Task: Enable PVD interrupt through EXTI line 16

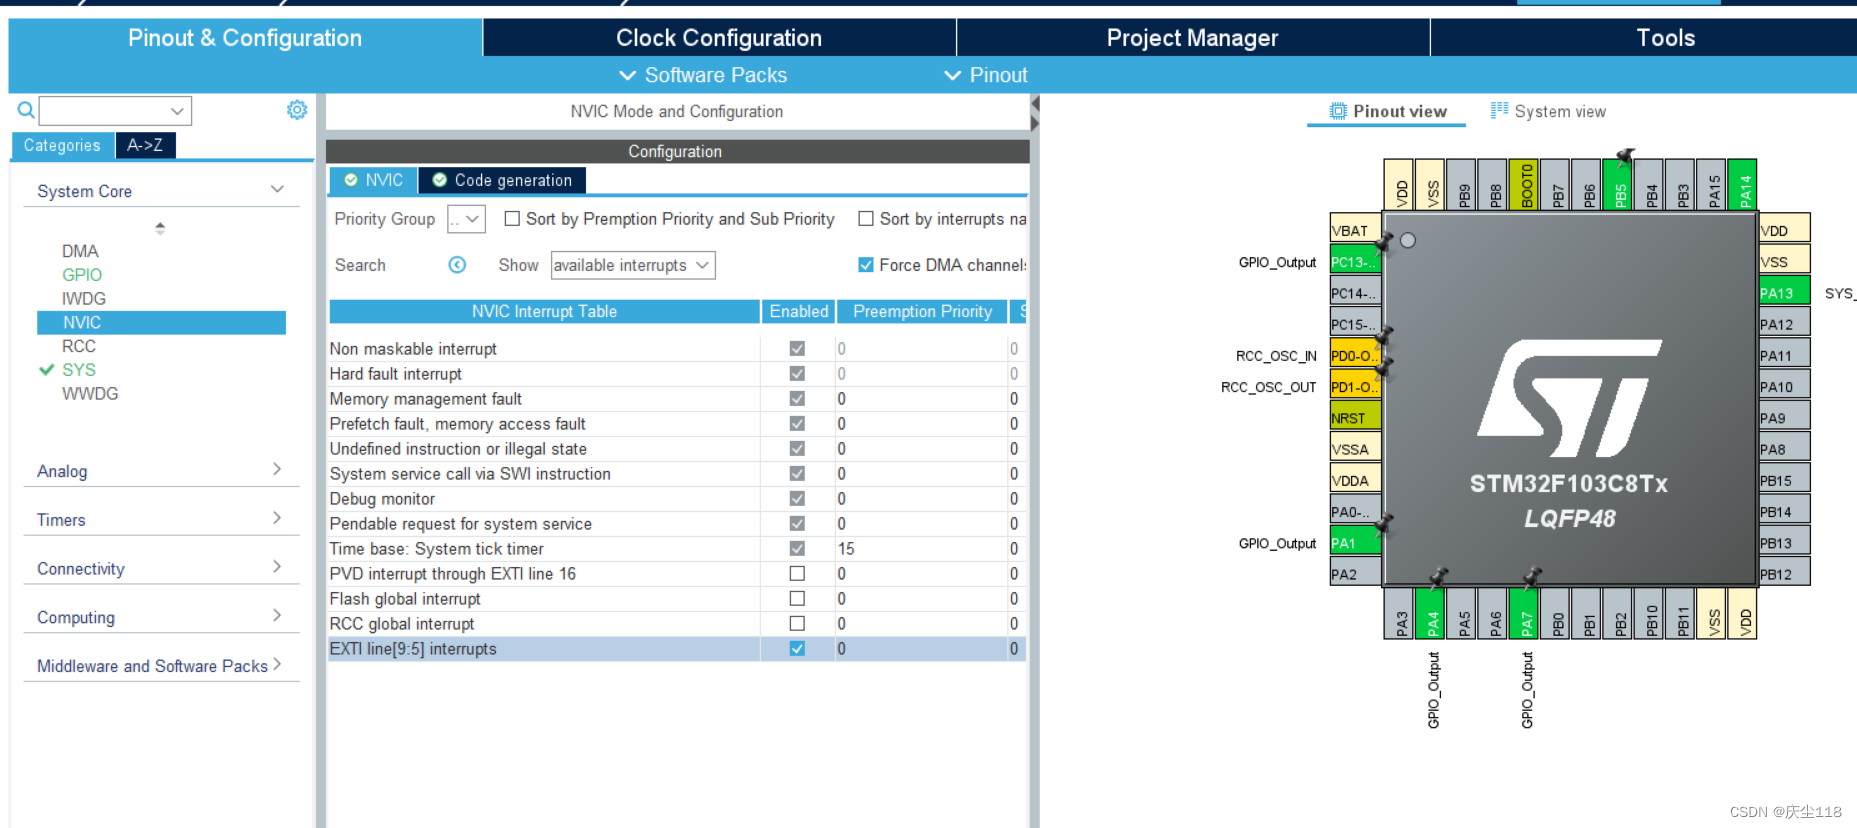Action: click(x=797, y=574)
